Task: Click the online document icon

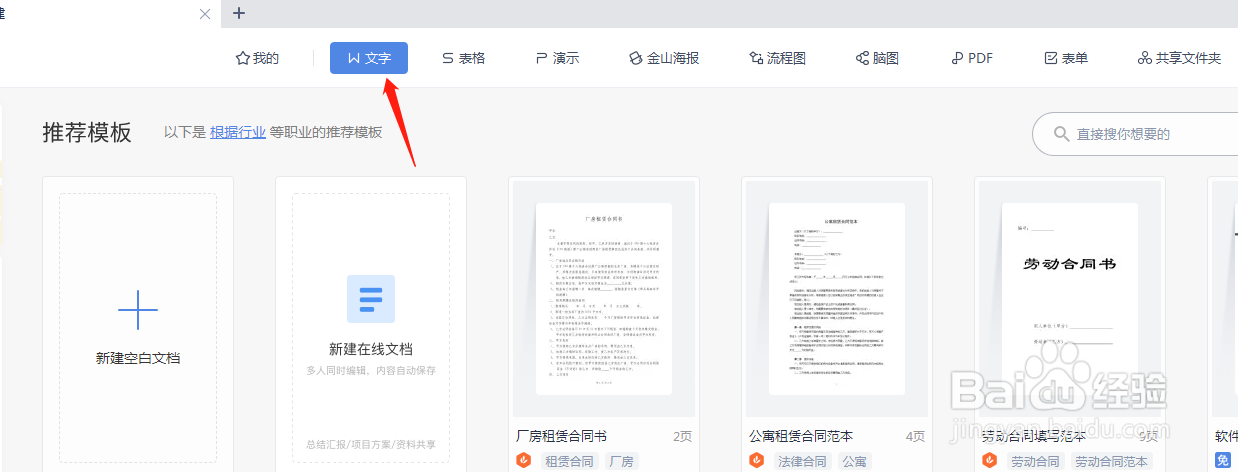Action: (x=371, y=299)
